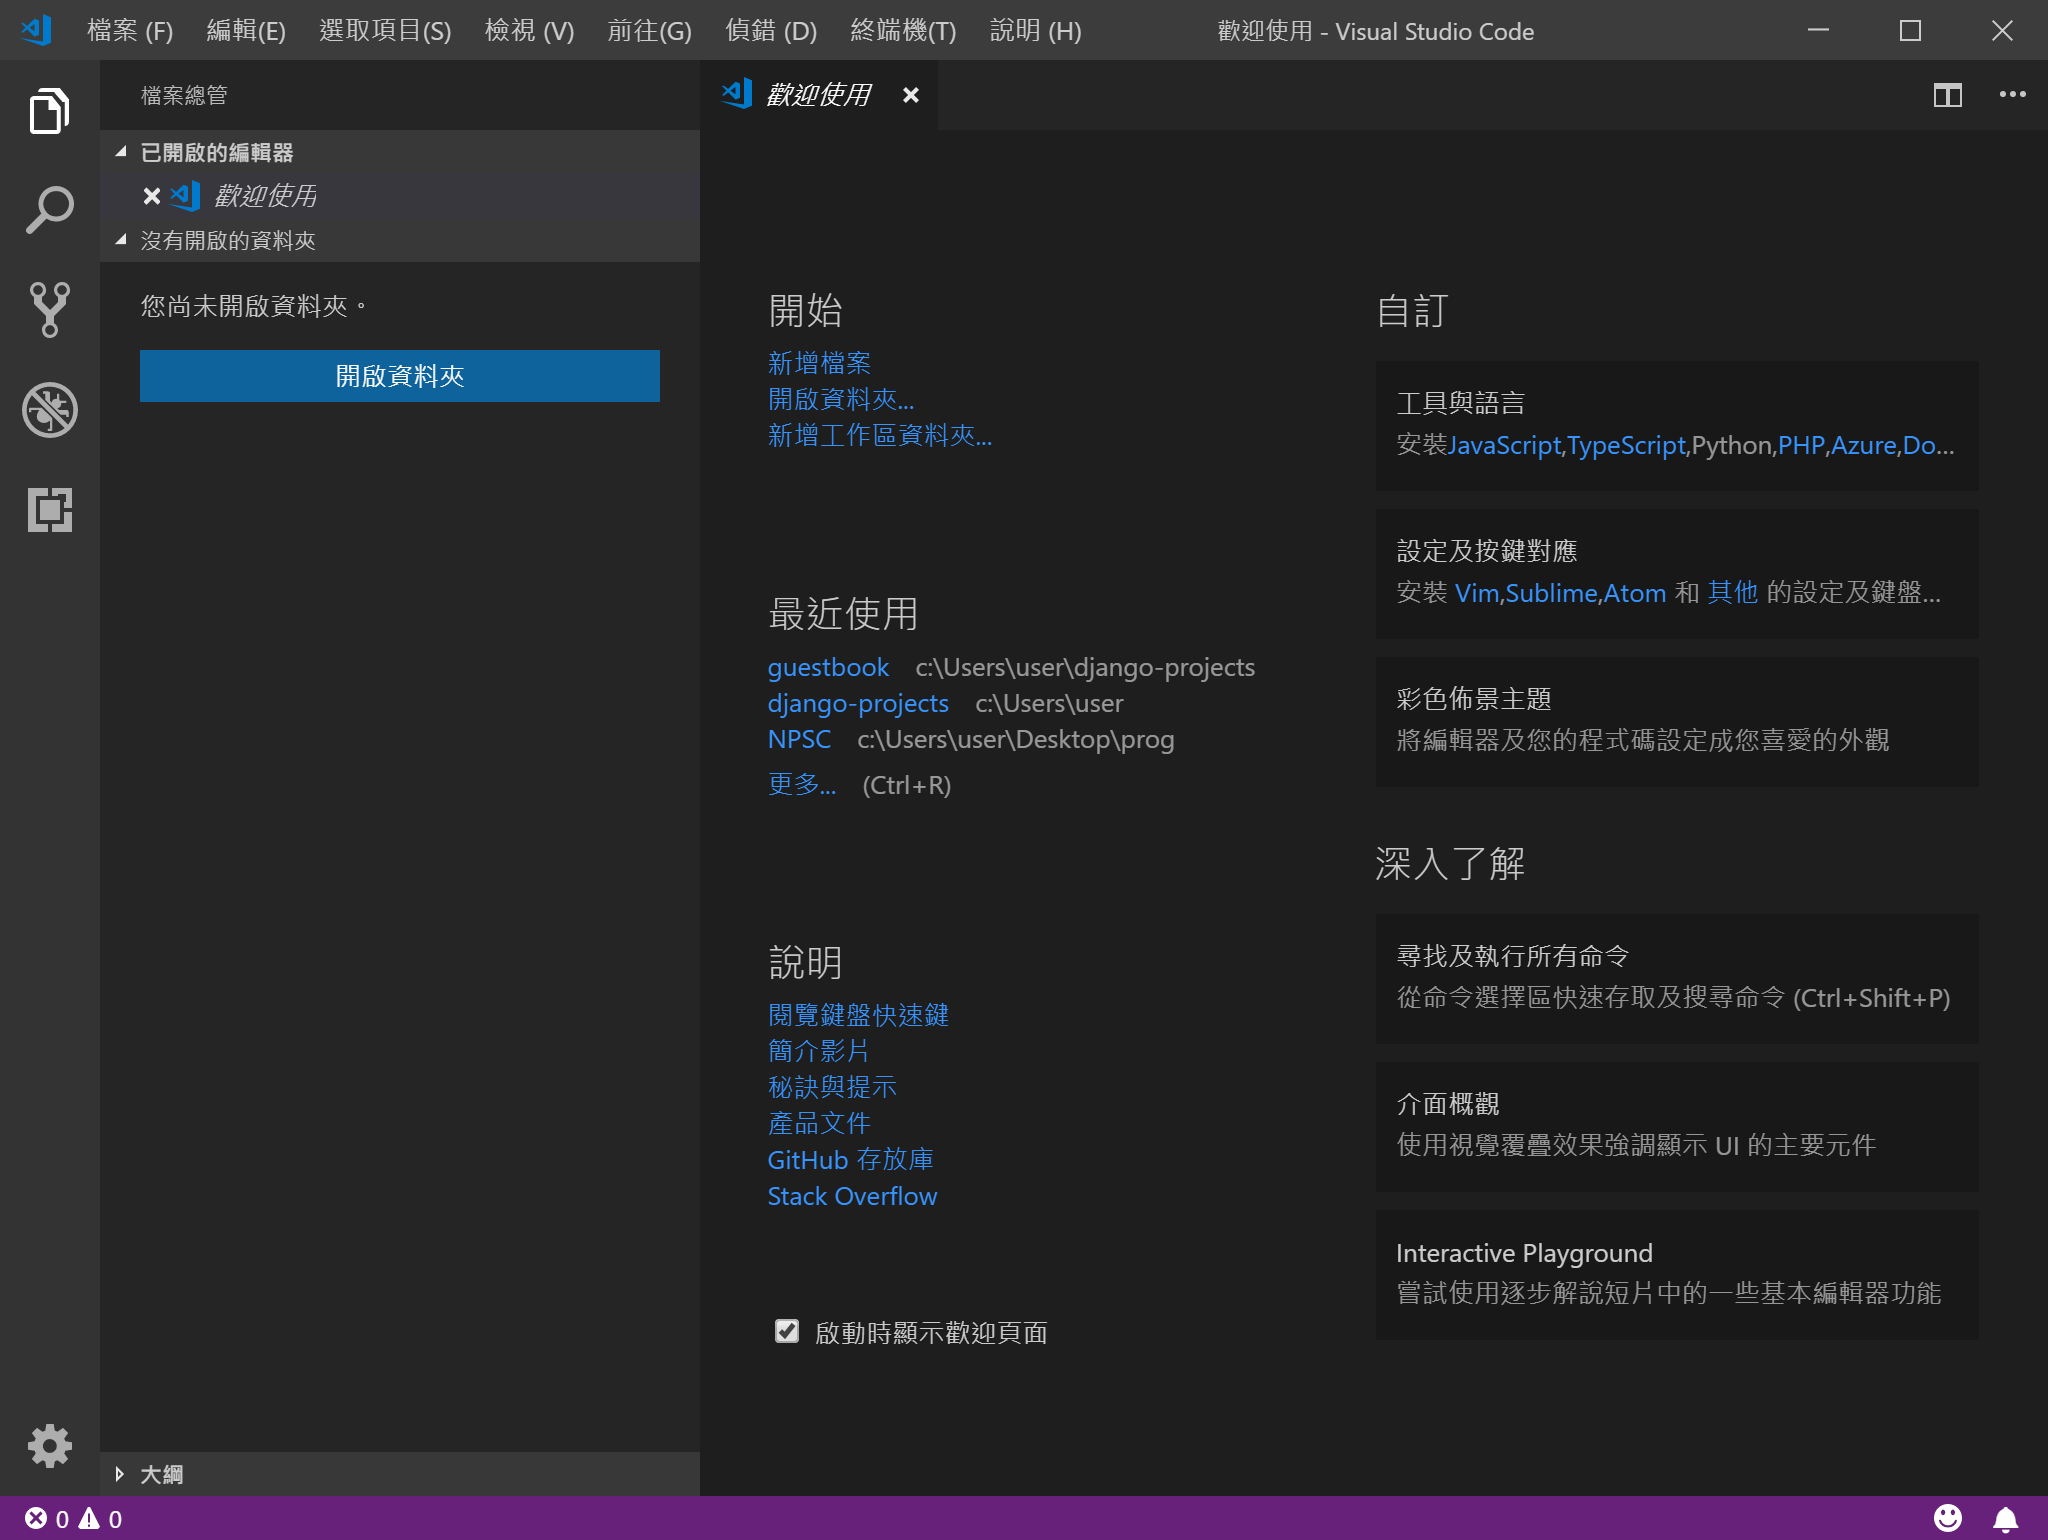
Task: Open the more actions ellipsis menu
Action: [x=2012, y=95]
